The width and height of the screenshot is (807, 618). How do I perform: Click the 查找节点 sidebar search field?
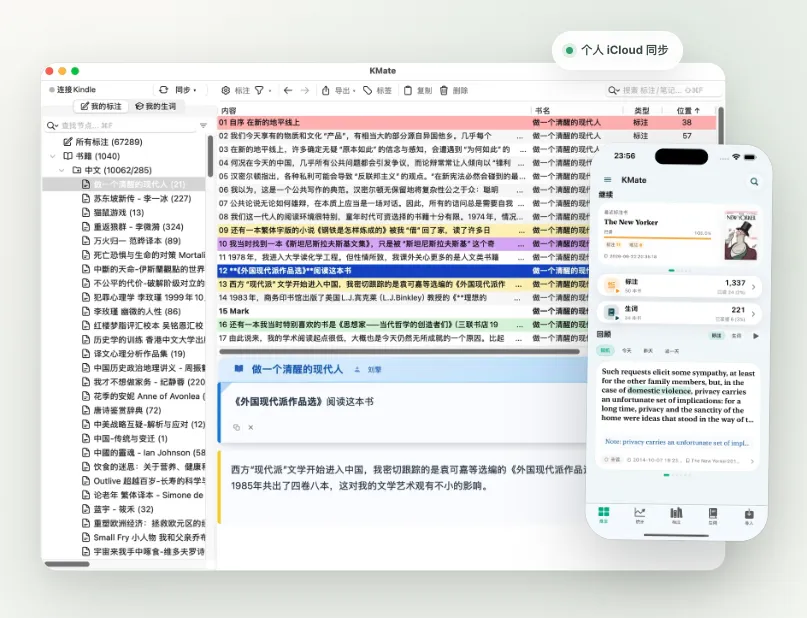[121, 126]
